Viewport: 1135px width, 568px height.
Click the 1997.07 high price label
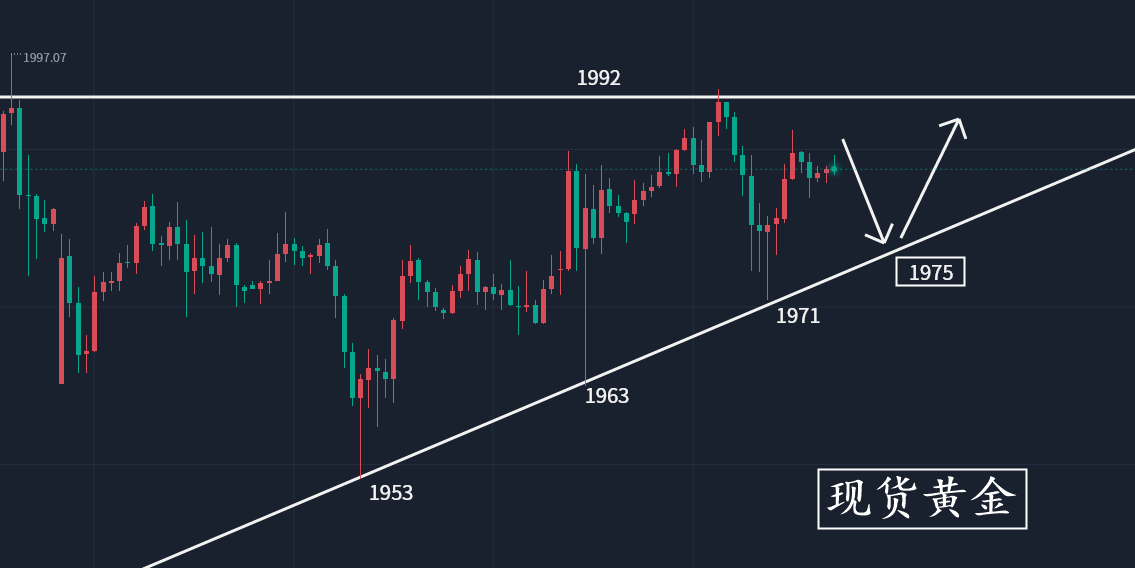[x=44, y=58]
